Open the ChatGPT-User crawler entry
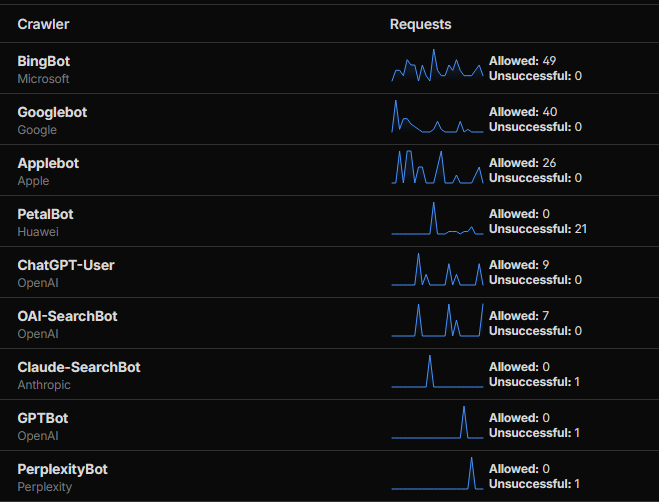 point(66,265)
